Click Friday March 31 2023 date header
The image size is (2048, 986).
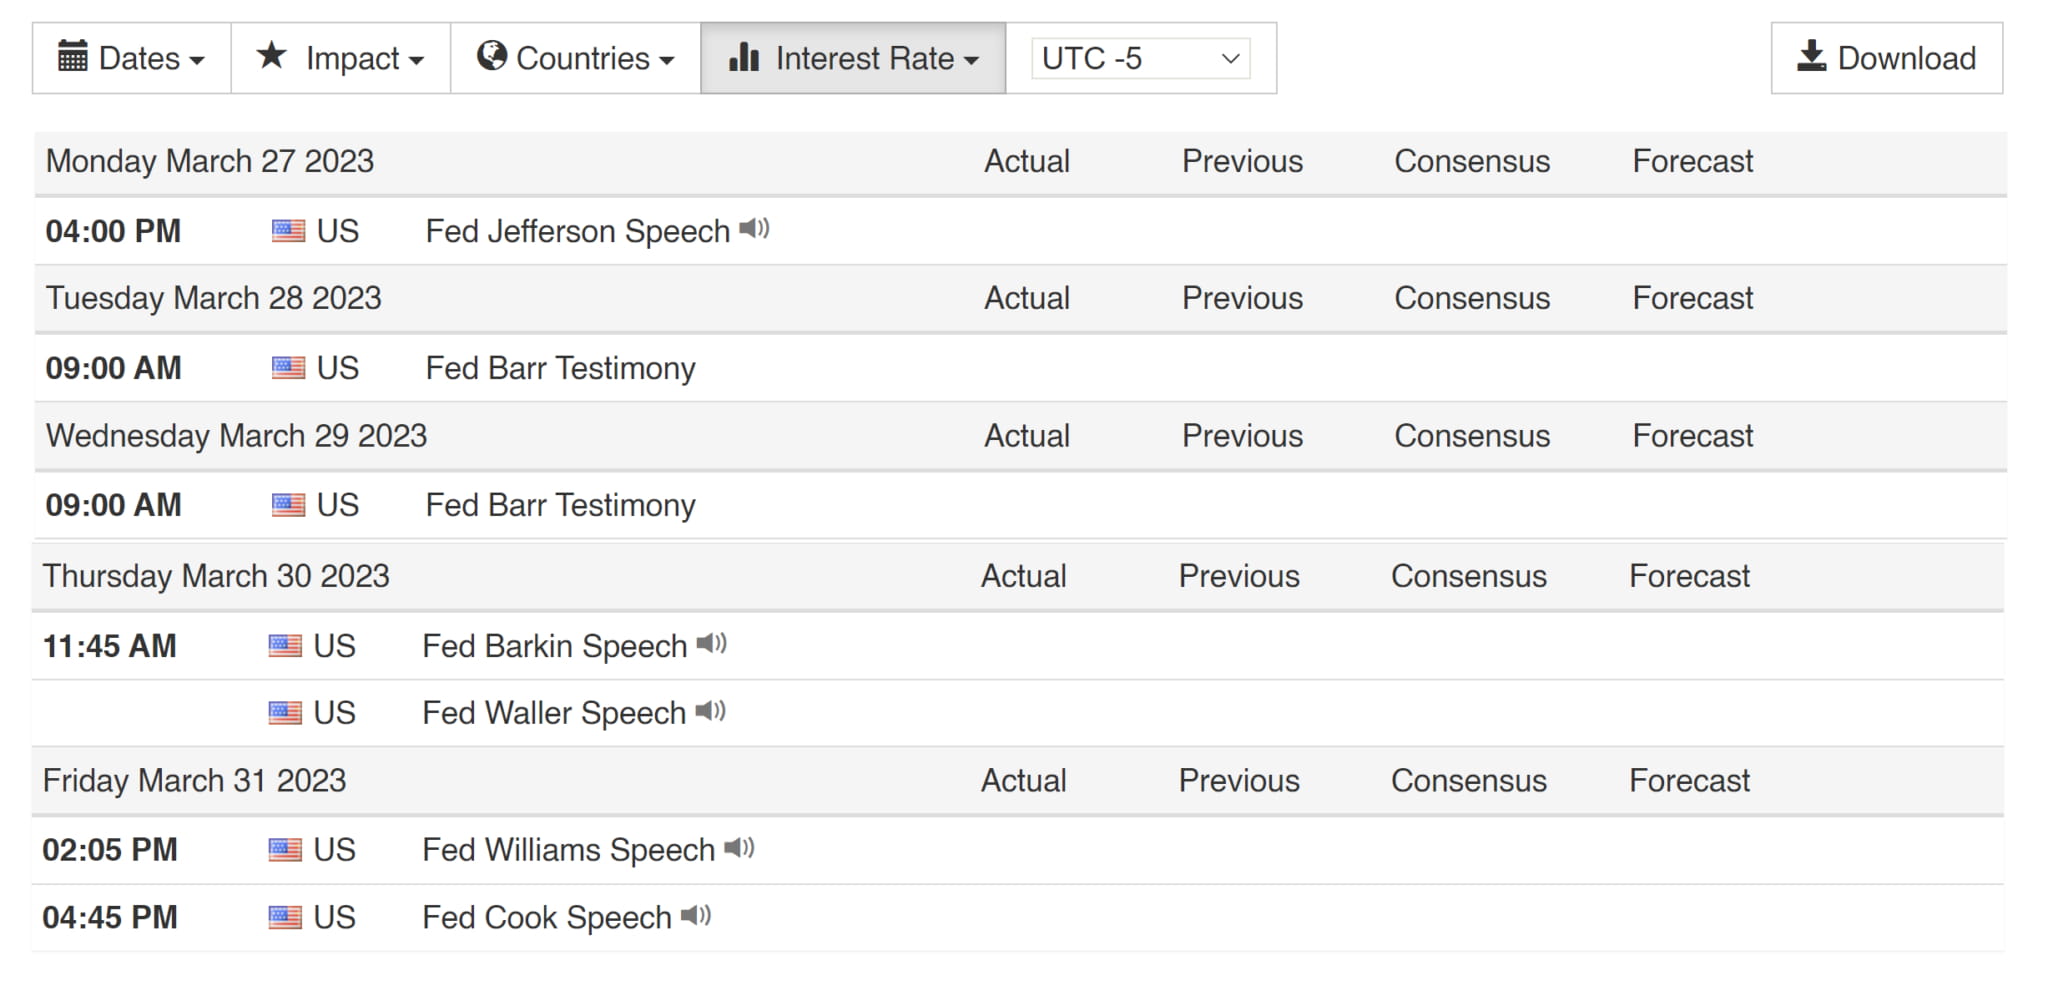194,780
